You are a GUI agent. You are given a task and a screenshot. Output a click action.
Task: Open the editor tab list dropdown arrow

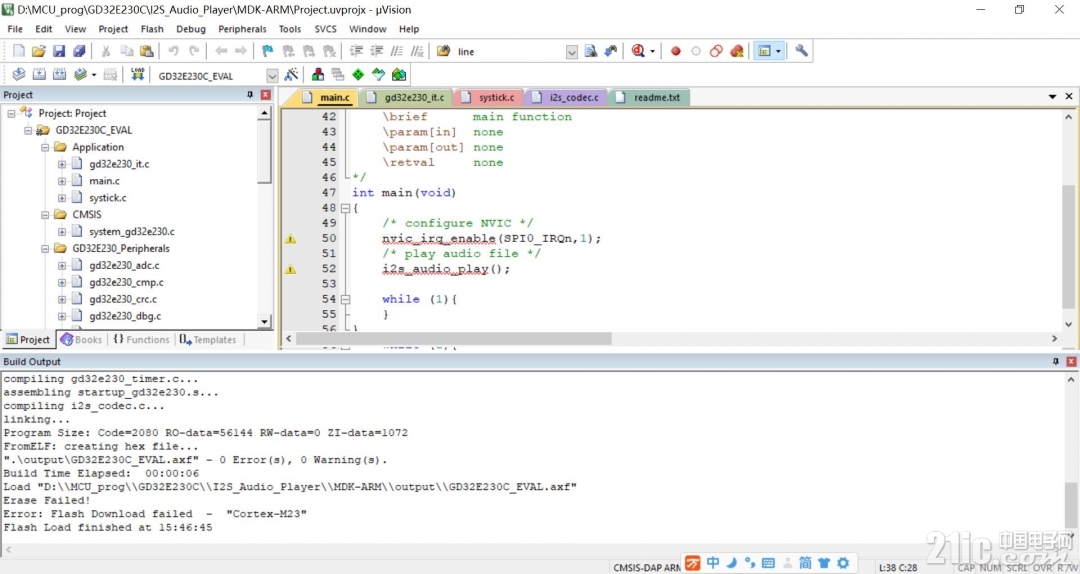click(x=1052, y=97)
